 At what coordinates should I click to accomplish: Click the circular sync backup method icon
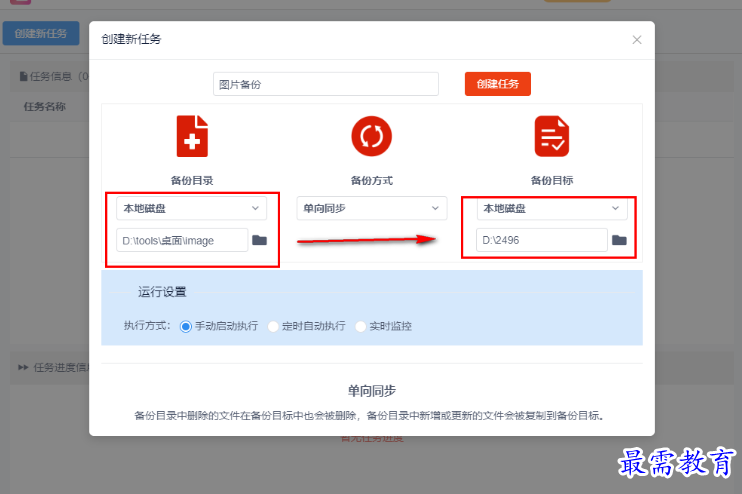[x=371, y=136]
